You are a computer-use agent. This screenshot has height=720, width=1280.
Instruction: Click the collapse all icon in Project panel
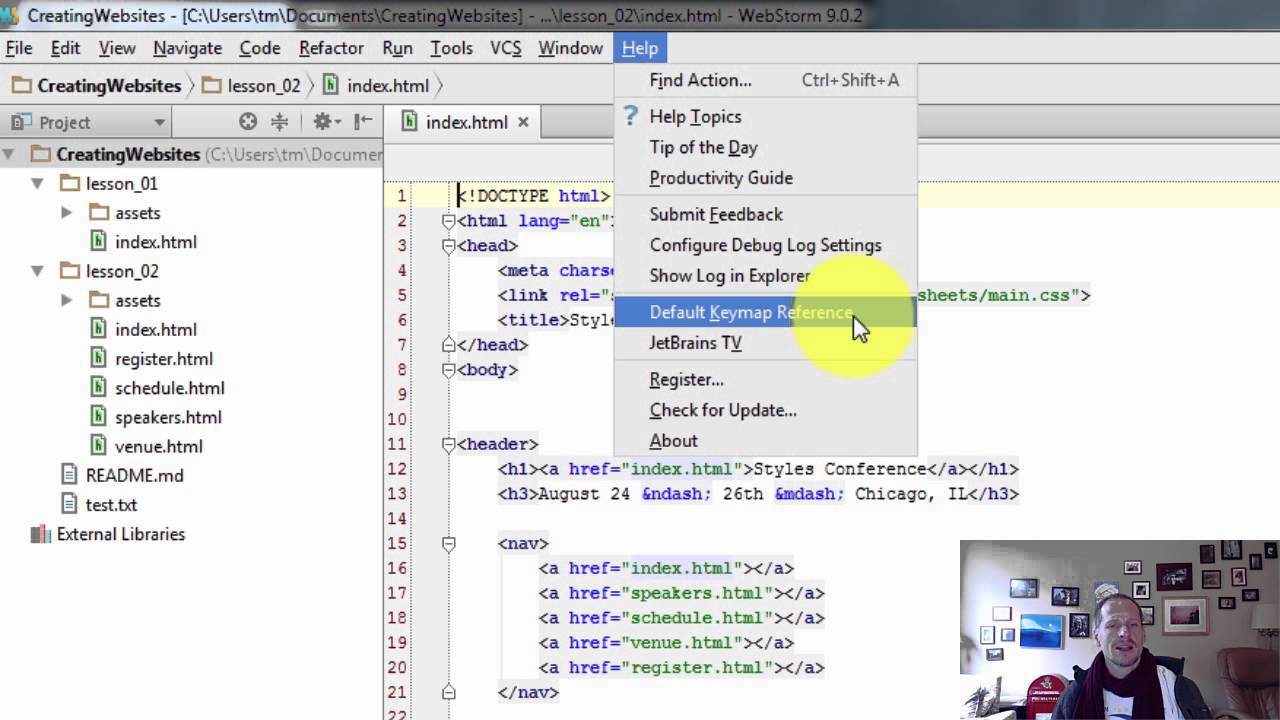(x=280, y=122)
